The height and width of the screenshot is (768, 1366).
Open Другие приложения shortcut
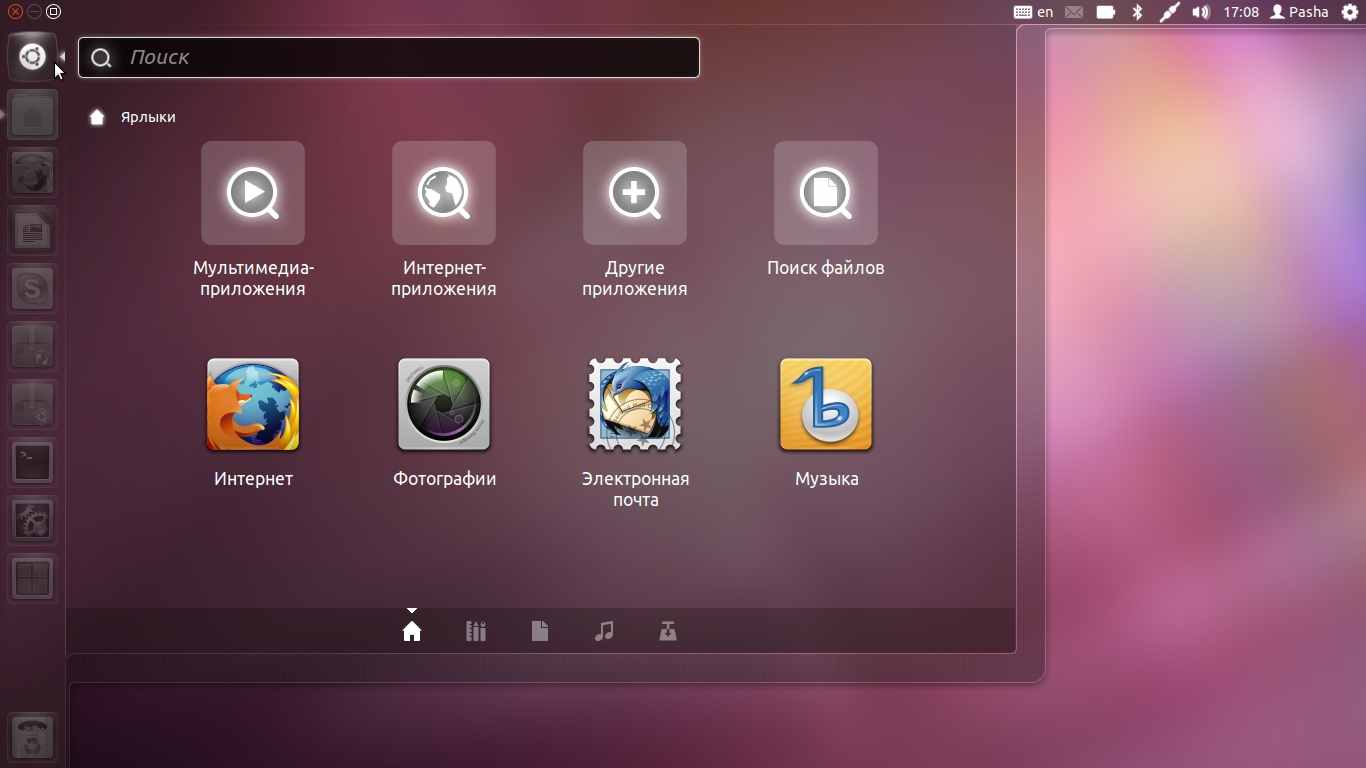point(635,193)
